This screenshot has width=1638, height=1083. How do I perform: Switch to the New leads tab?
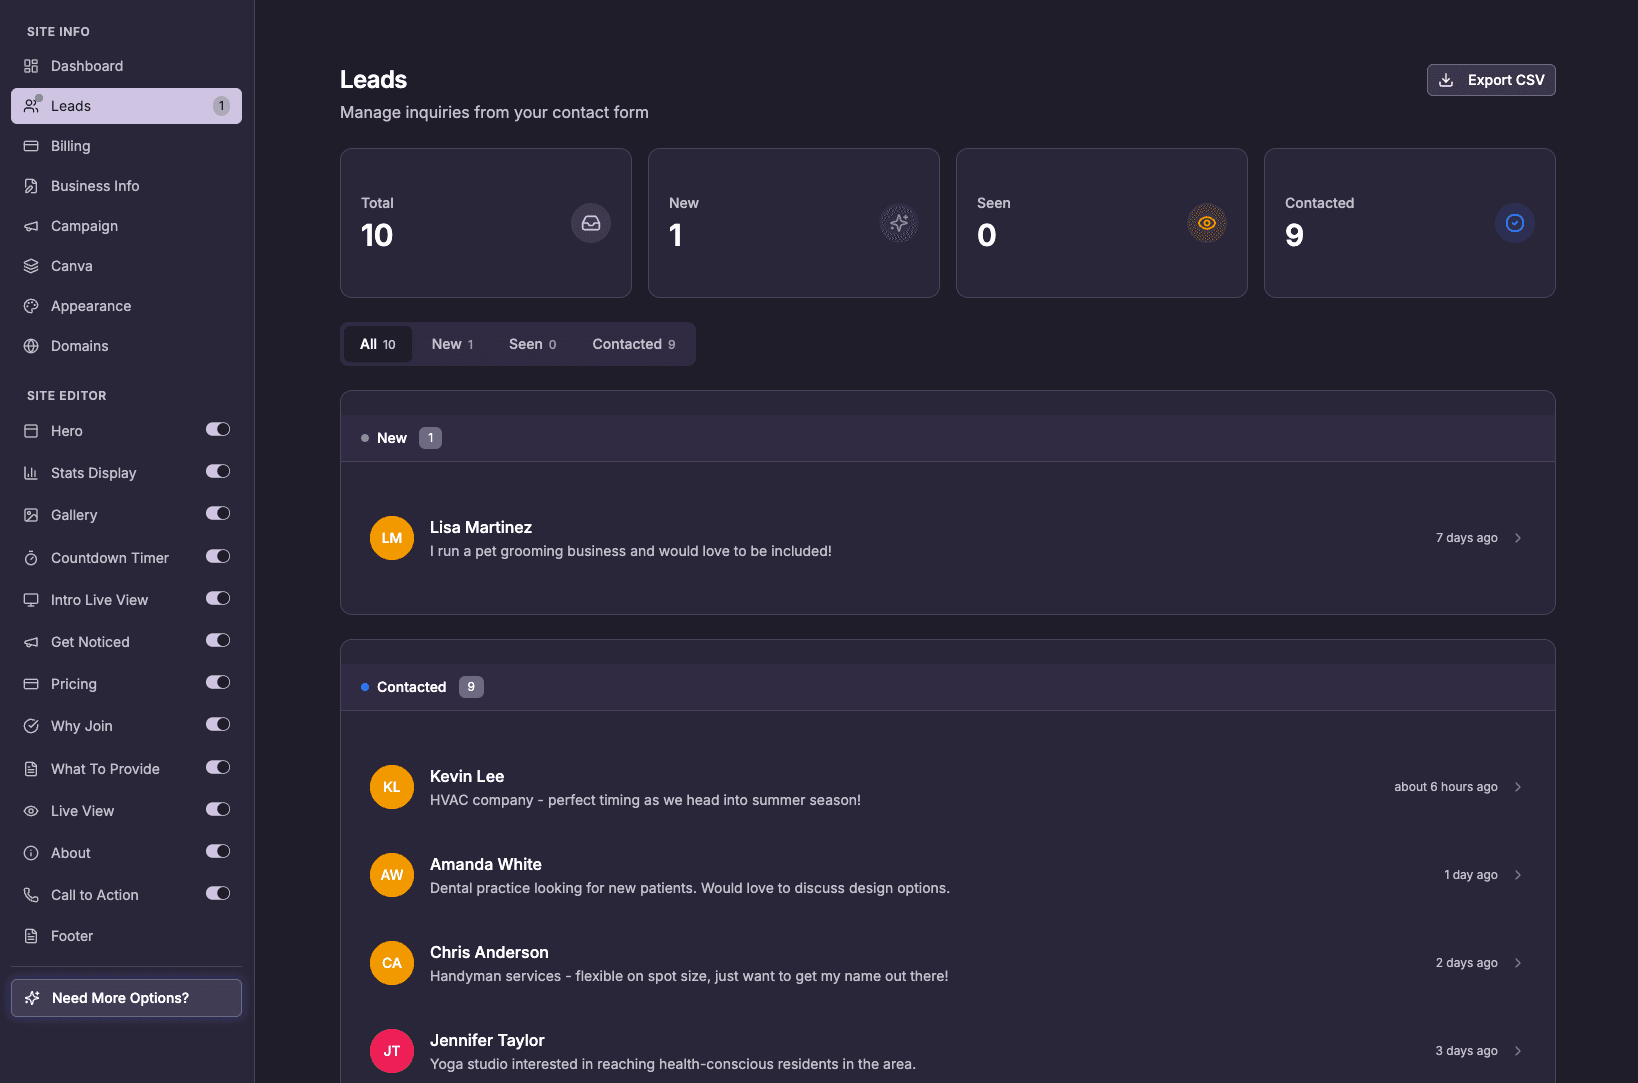click(452, 343)
